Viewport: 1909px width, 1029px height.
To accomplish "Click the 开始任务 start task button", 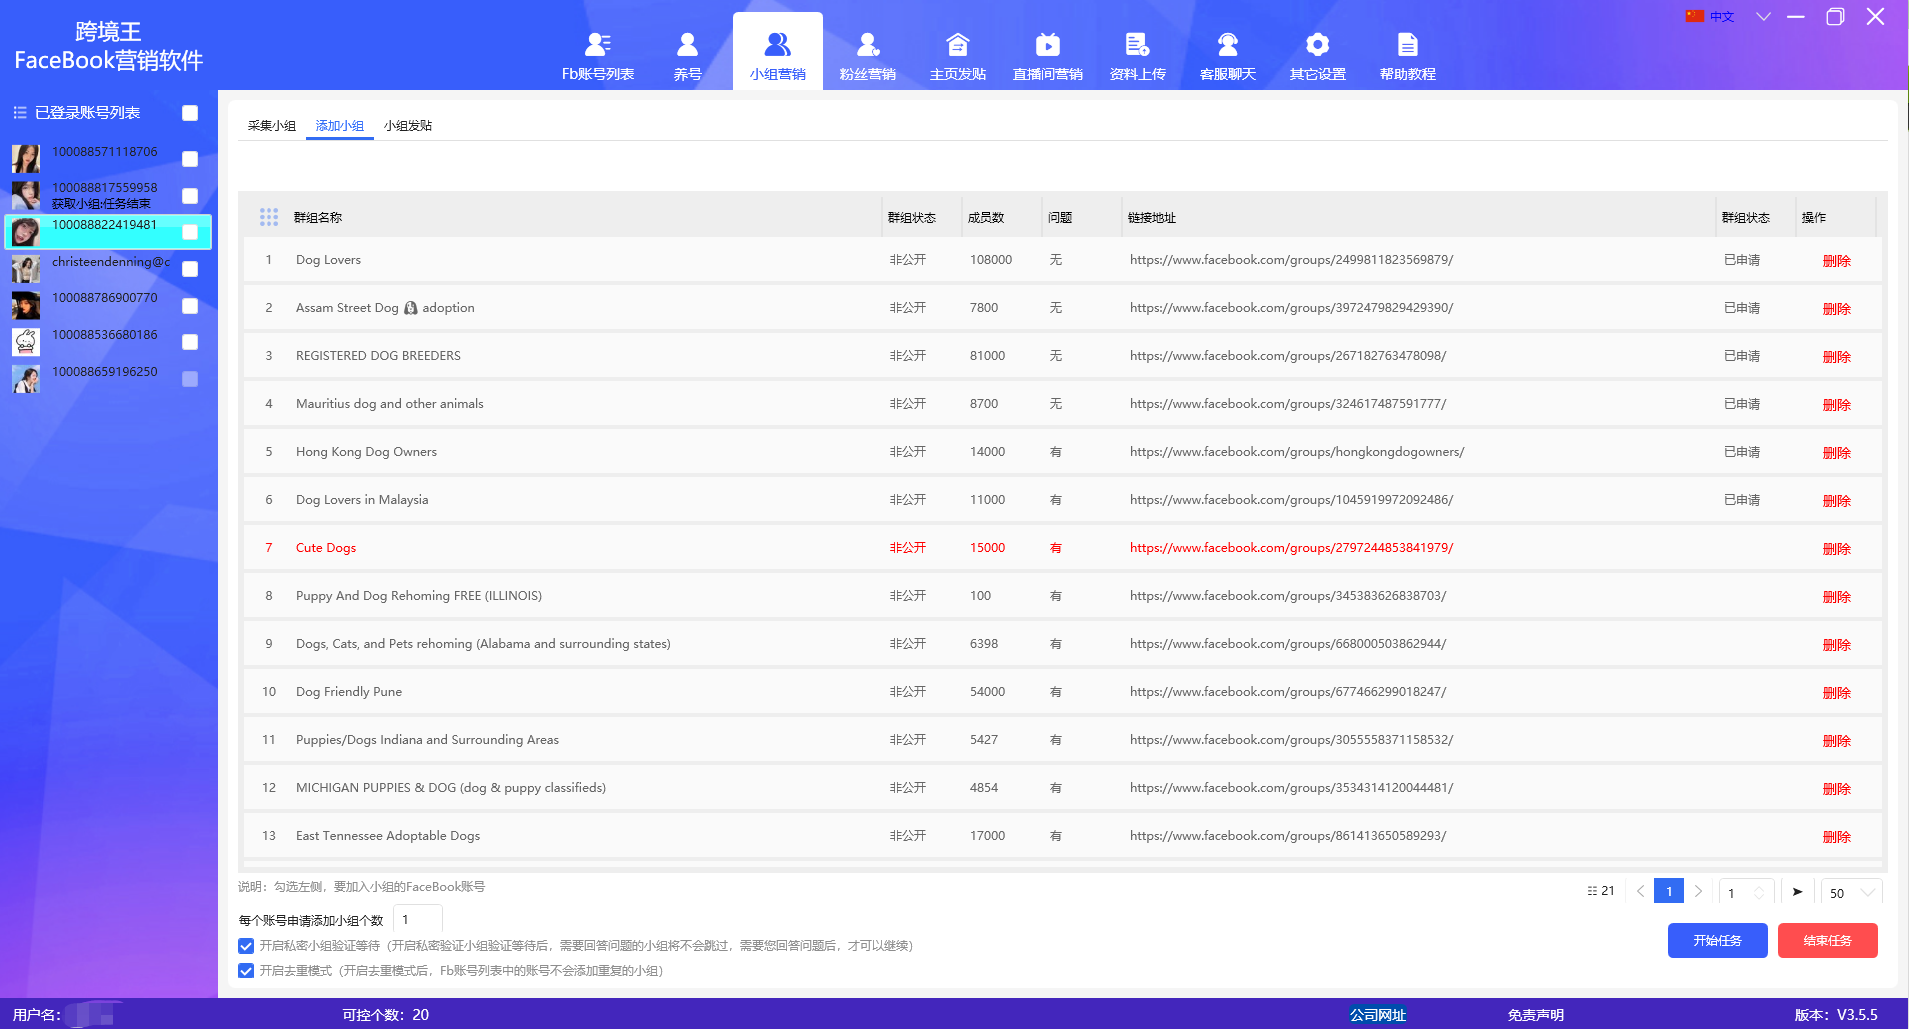I will pos(1717,941).
